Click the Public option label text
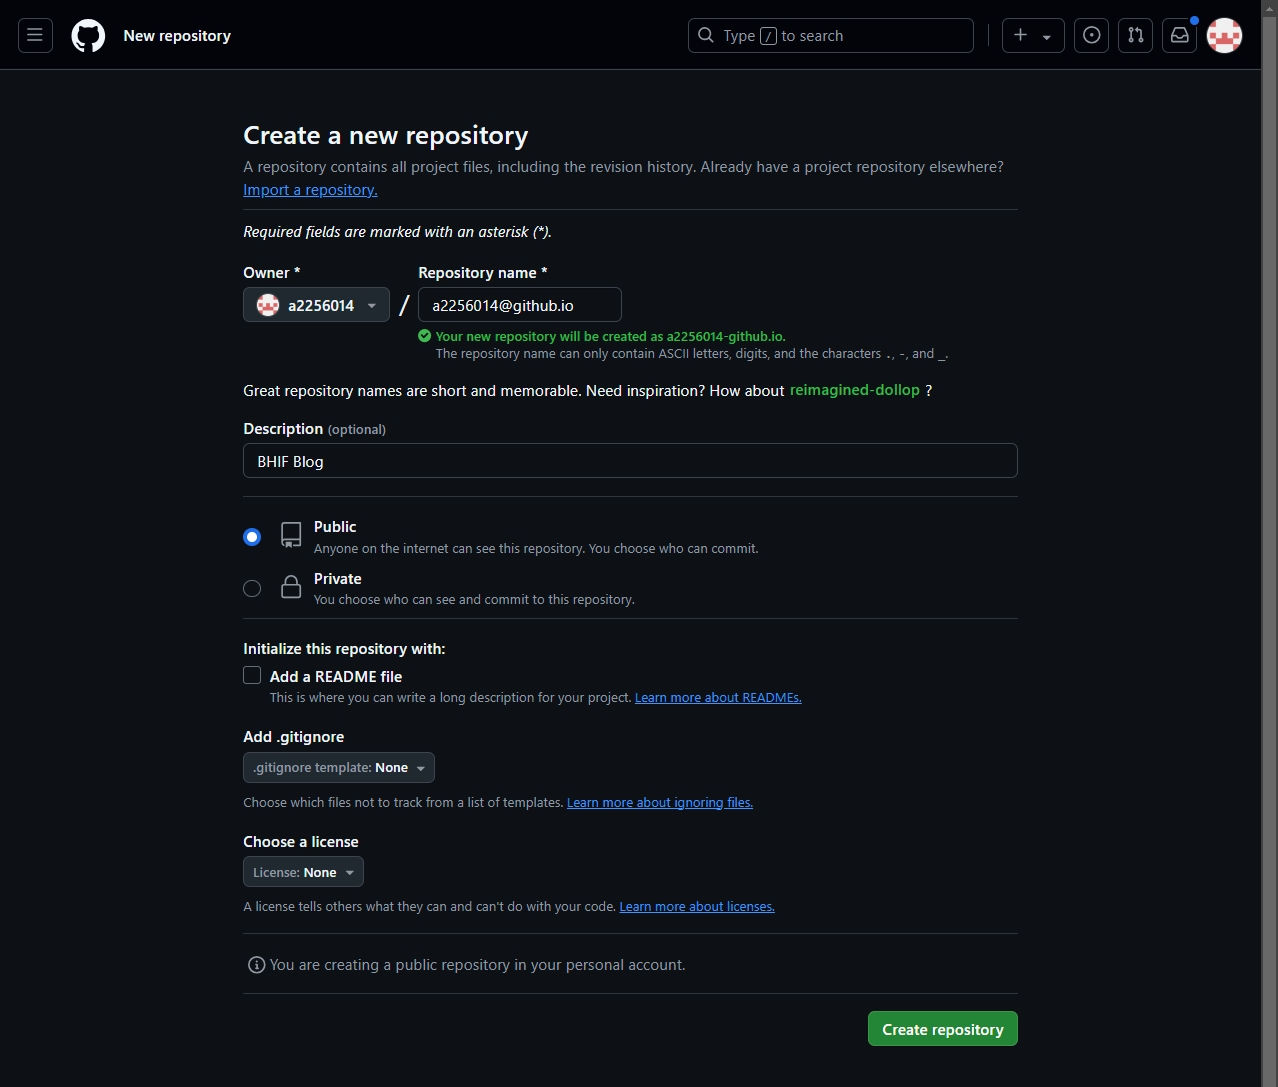Image resolution: width=1278 pixels, height=1087 pixels. point(335,527)
